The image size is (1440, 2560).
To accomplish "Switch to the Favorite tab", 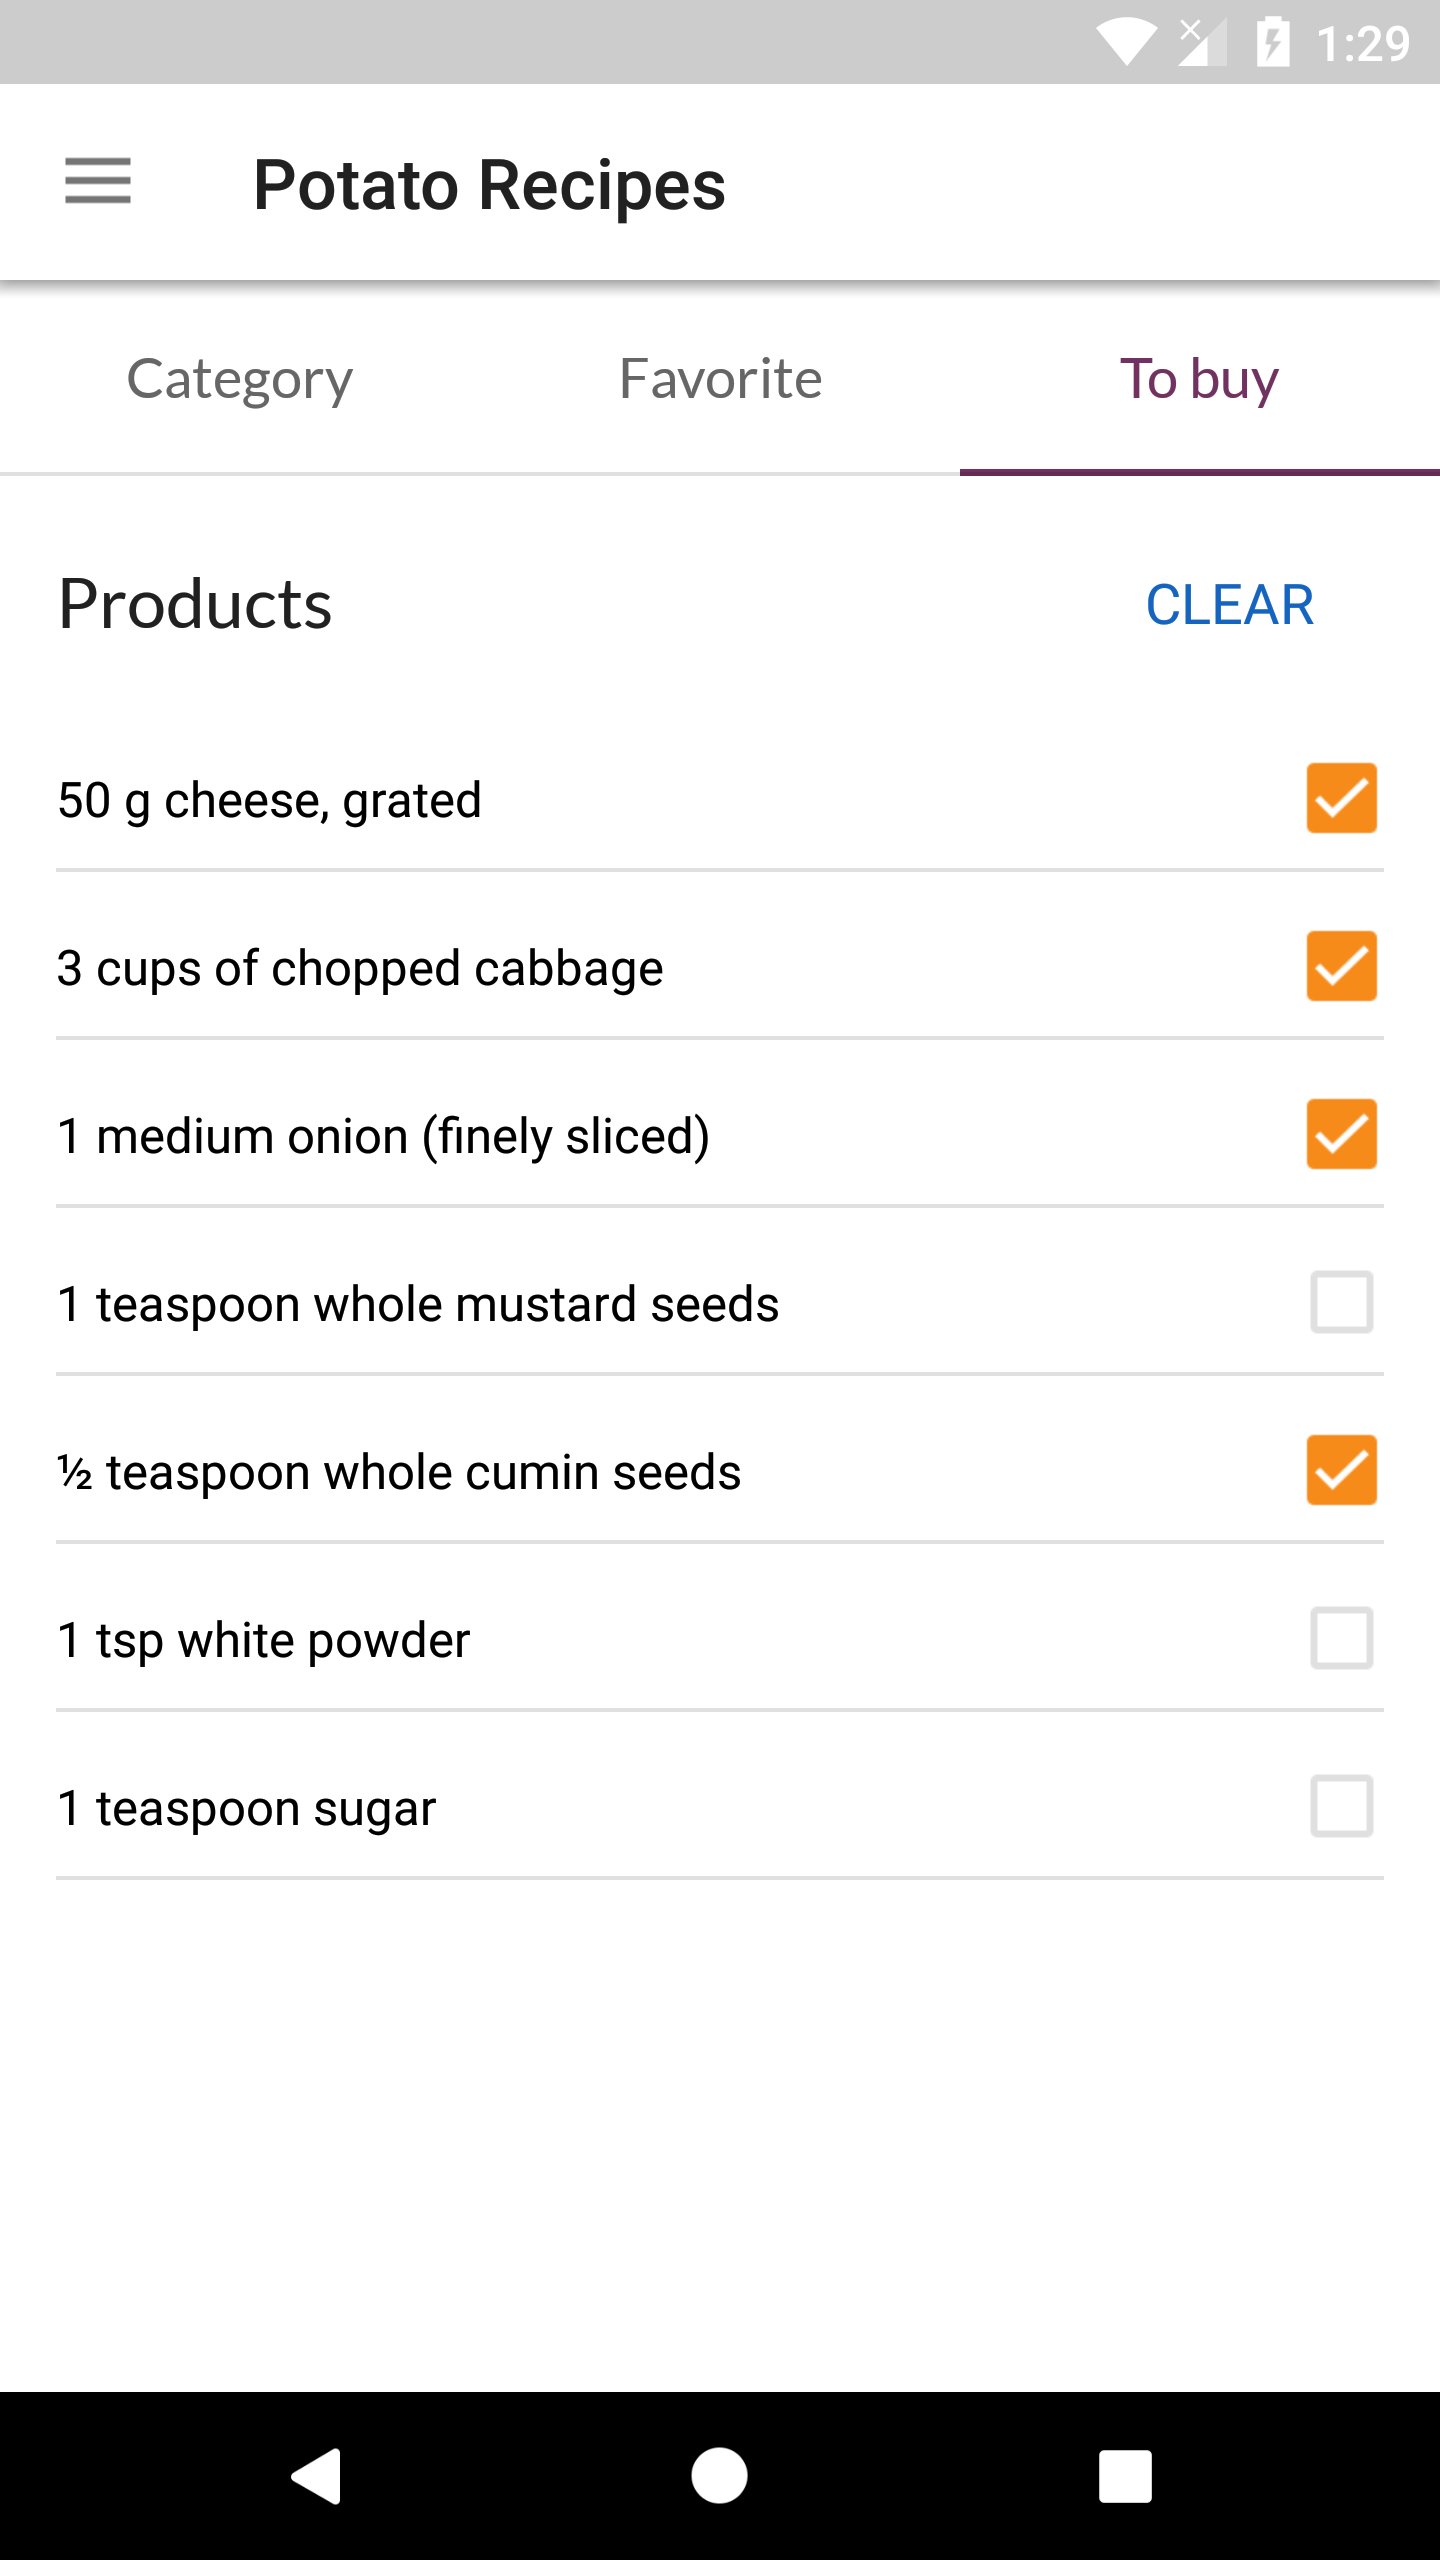I will [x=720, y=380].
